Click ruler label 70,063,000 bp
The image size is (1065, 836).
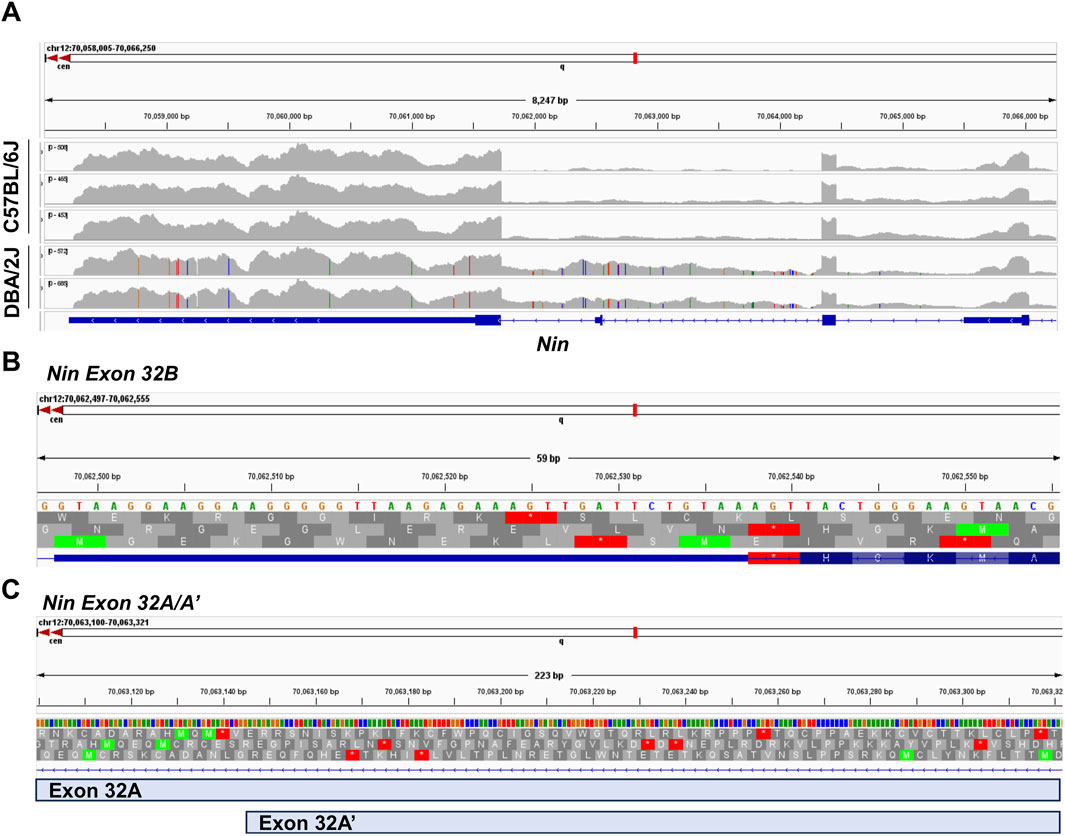[x=657, y=116]
